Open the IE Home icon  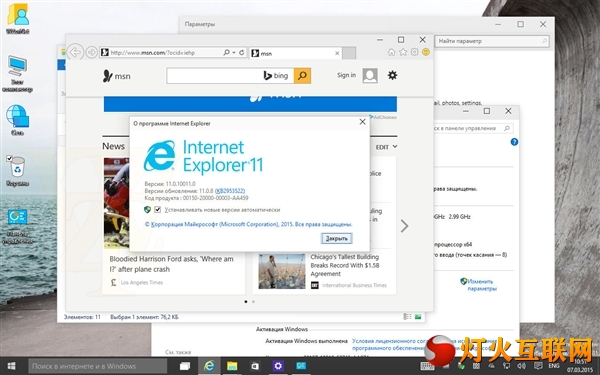391,52
